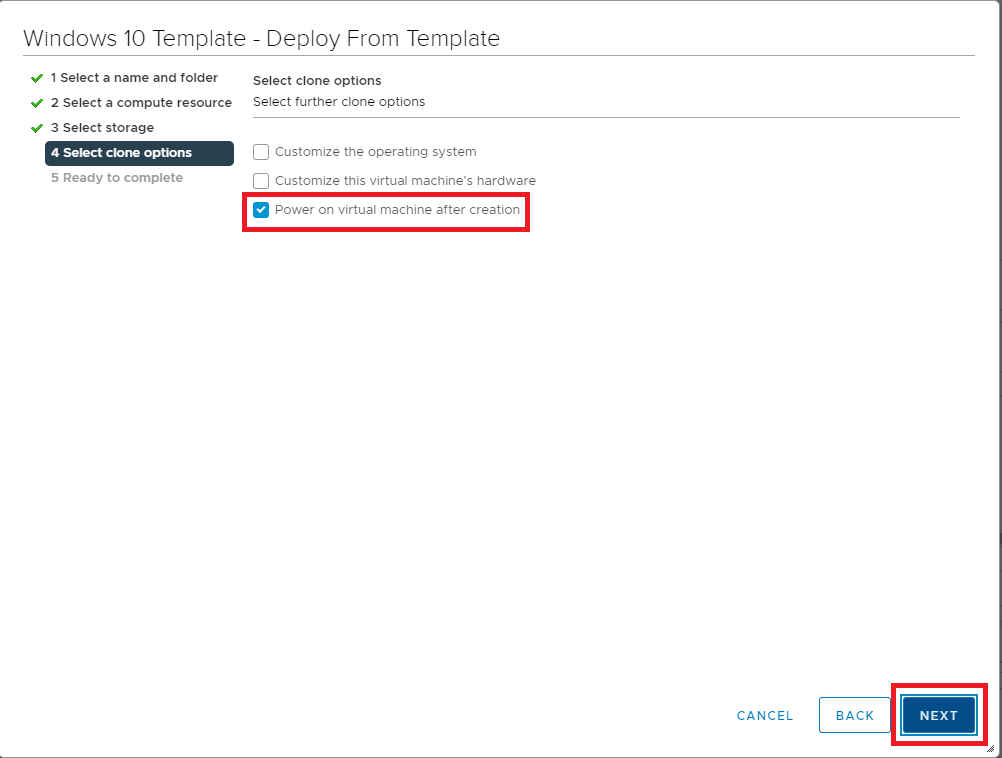Click green checkmark beside Select storage step

click(37, 128)
